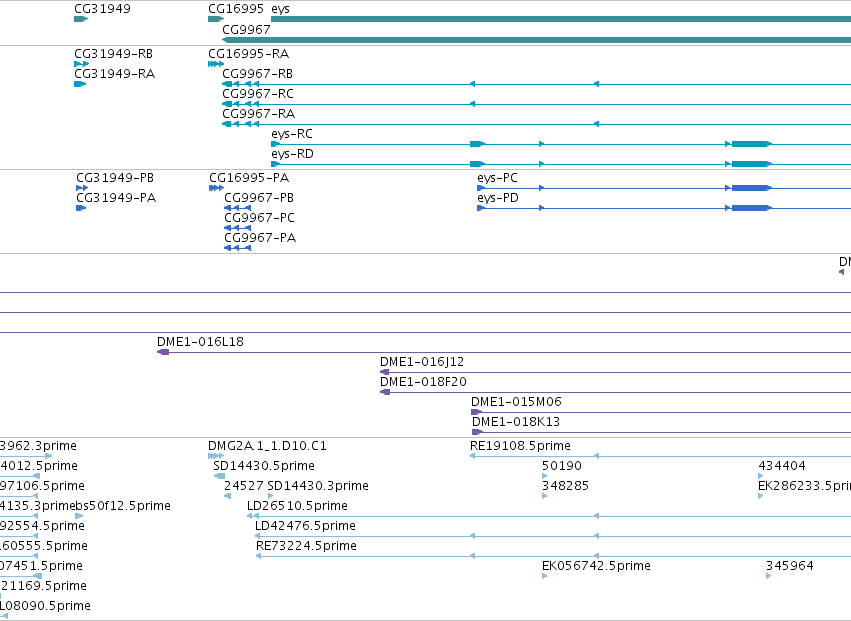This screenshot has height=621, width=851.
Task: Click the long CG9967 gene bar
Action: pyautogui.click(x=536, y=40)
